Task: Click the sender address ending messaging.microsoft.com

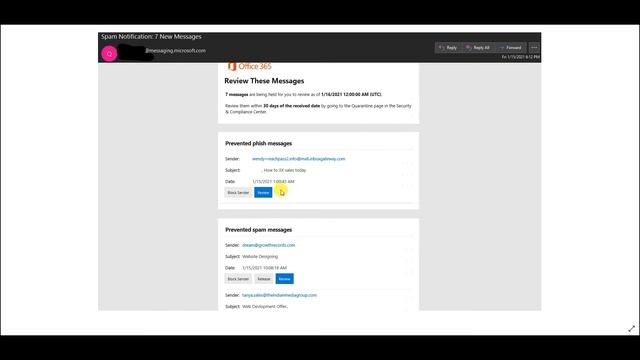Action: (176, 51)
